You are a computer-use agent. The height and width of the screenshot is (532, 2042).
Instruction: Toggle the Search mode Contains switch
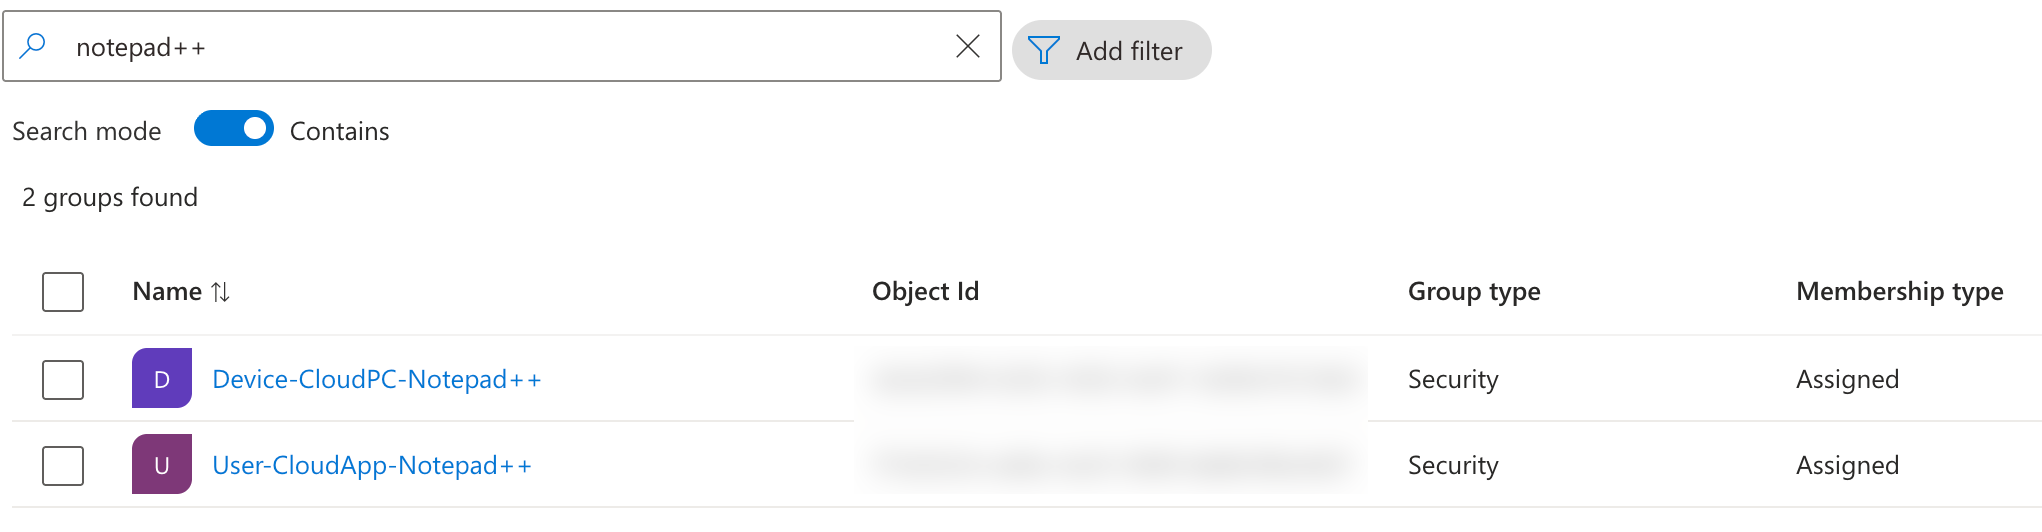[x=234, y=129]
